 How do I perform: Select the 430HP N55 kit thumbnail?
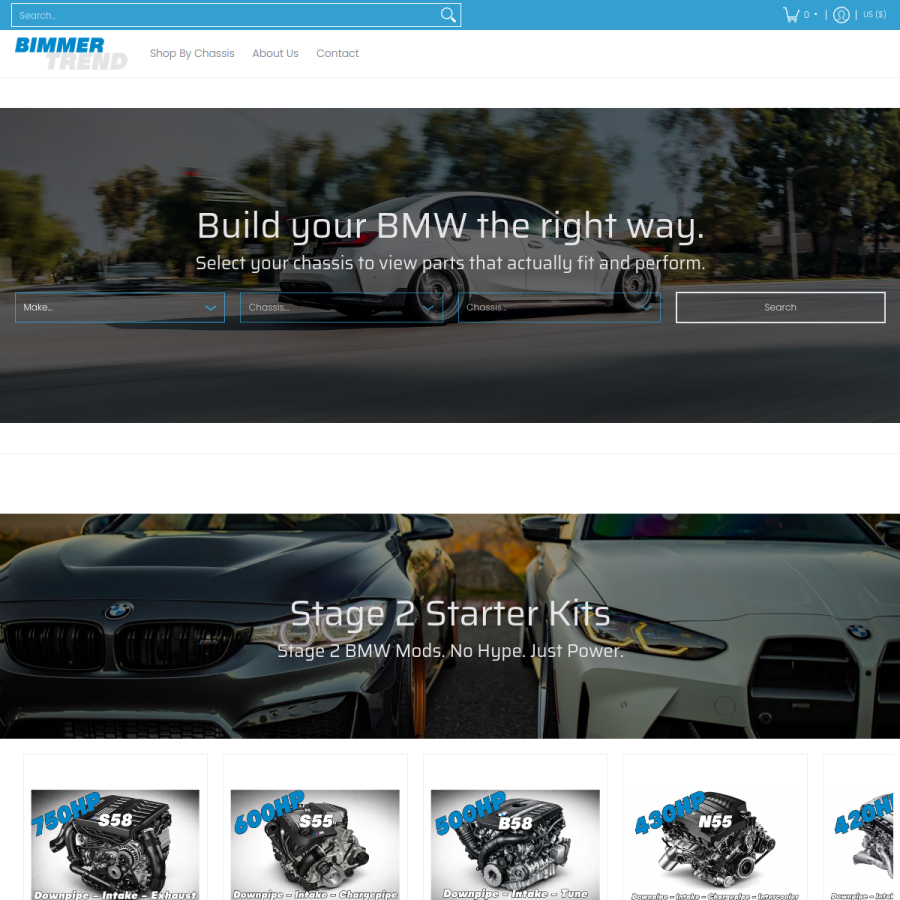click(715, 844)
